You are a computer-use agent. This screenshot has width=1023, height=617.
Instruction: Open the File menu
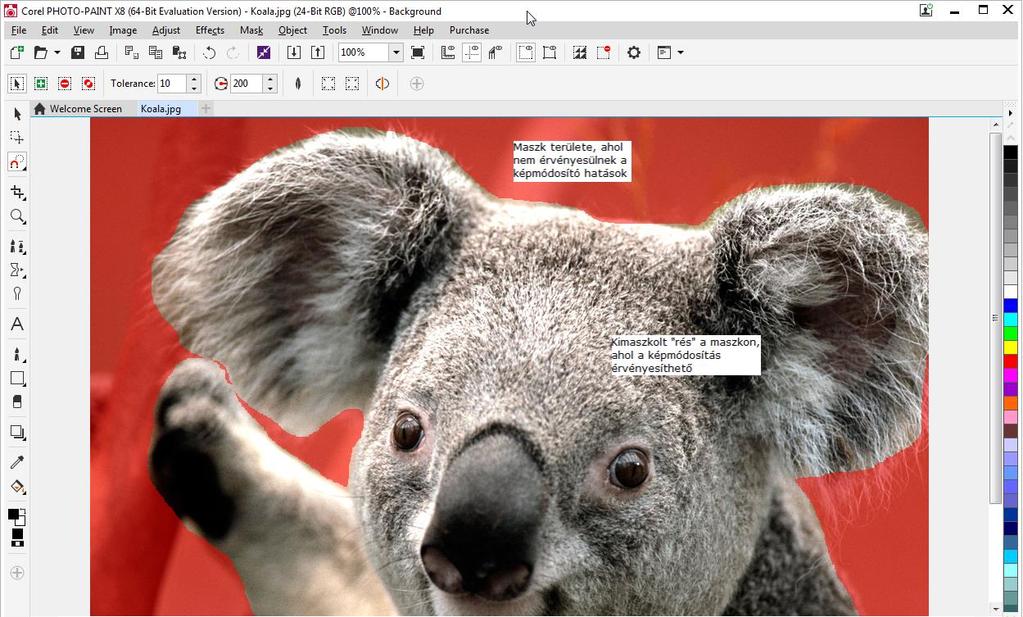[19, 30]
